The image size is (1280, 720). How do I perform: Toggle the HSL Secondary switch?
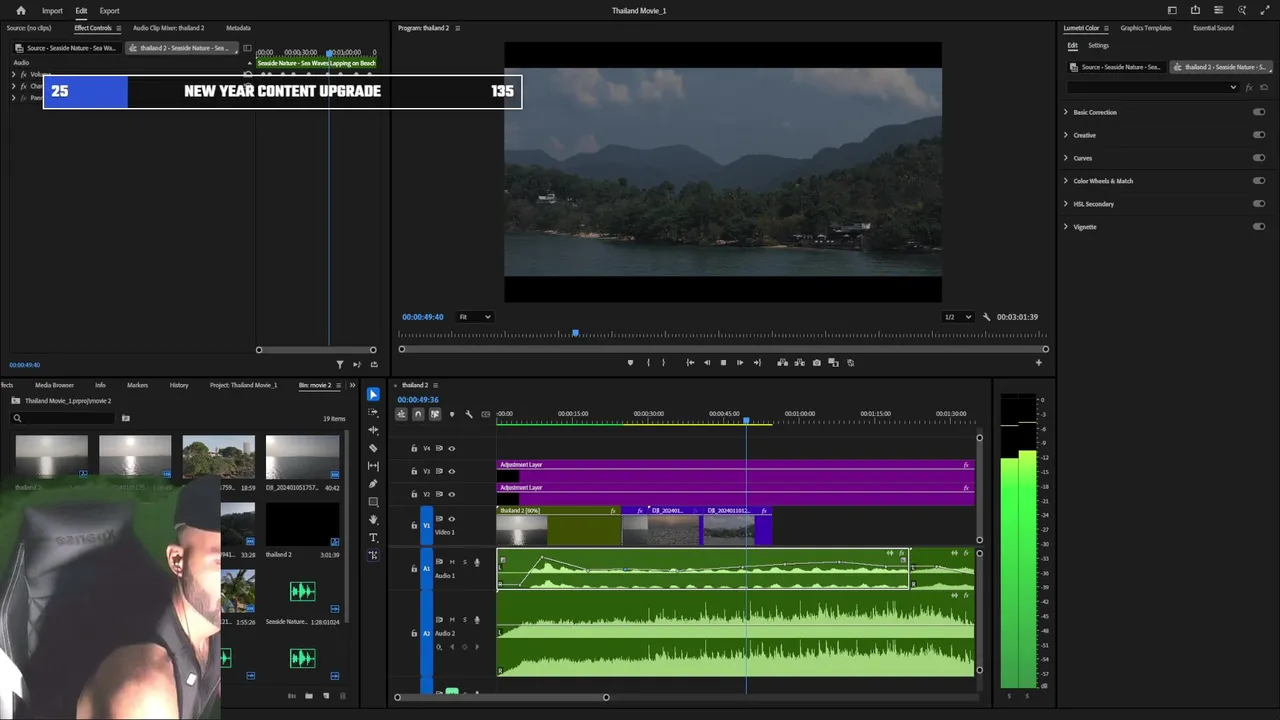point(1259,204)
